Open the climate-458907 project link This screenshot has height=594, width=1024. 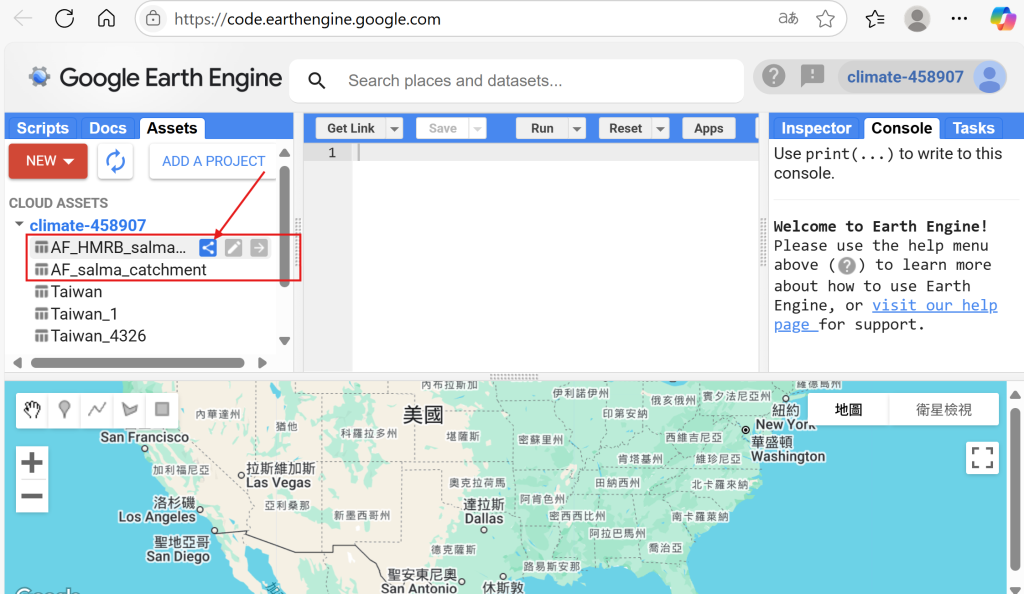click(x=88, y=225)
